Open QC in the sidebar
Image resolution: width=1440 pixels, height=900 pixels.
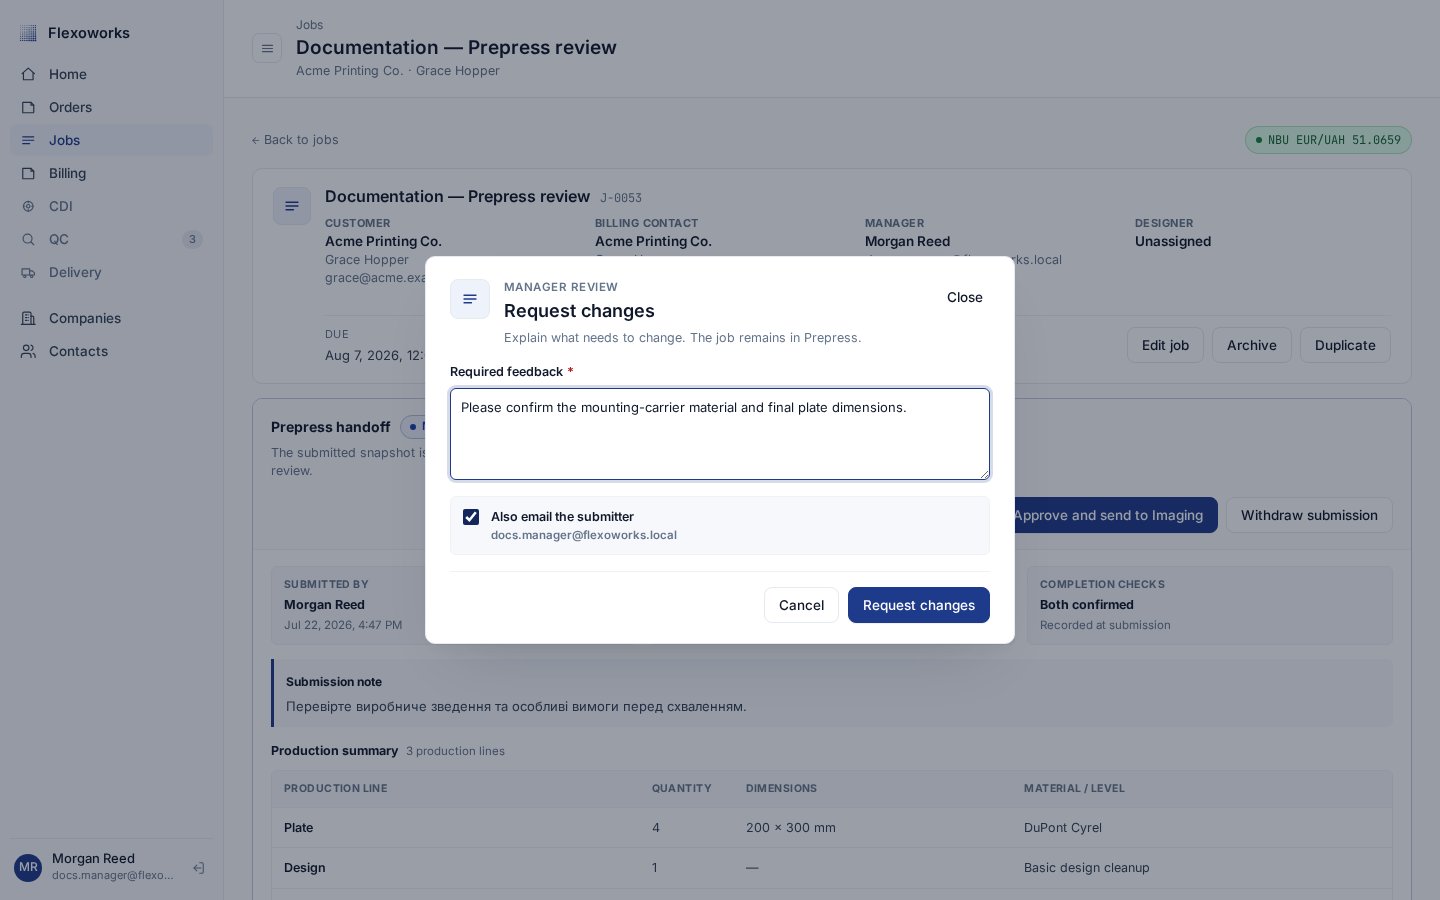click(111, 239)
